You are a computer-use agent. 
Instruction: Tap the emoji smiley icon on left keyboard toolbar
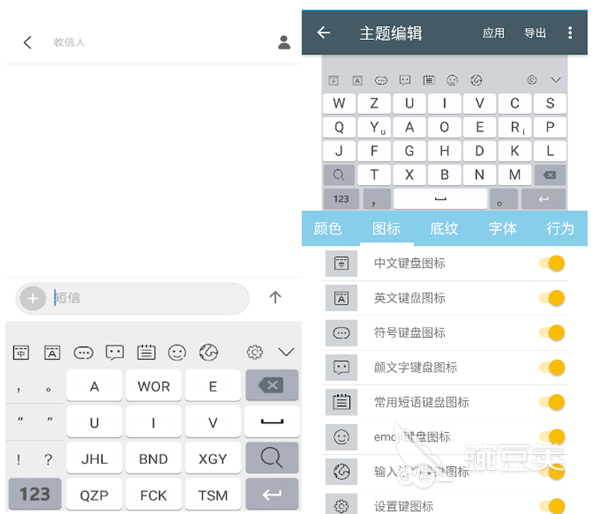[177, 352]
